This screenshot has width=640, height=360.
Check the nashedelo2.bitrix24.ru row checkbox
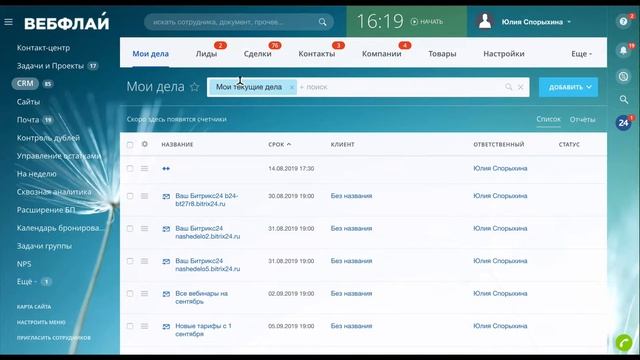coord(130,229)
